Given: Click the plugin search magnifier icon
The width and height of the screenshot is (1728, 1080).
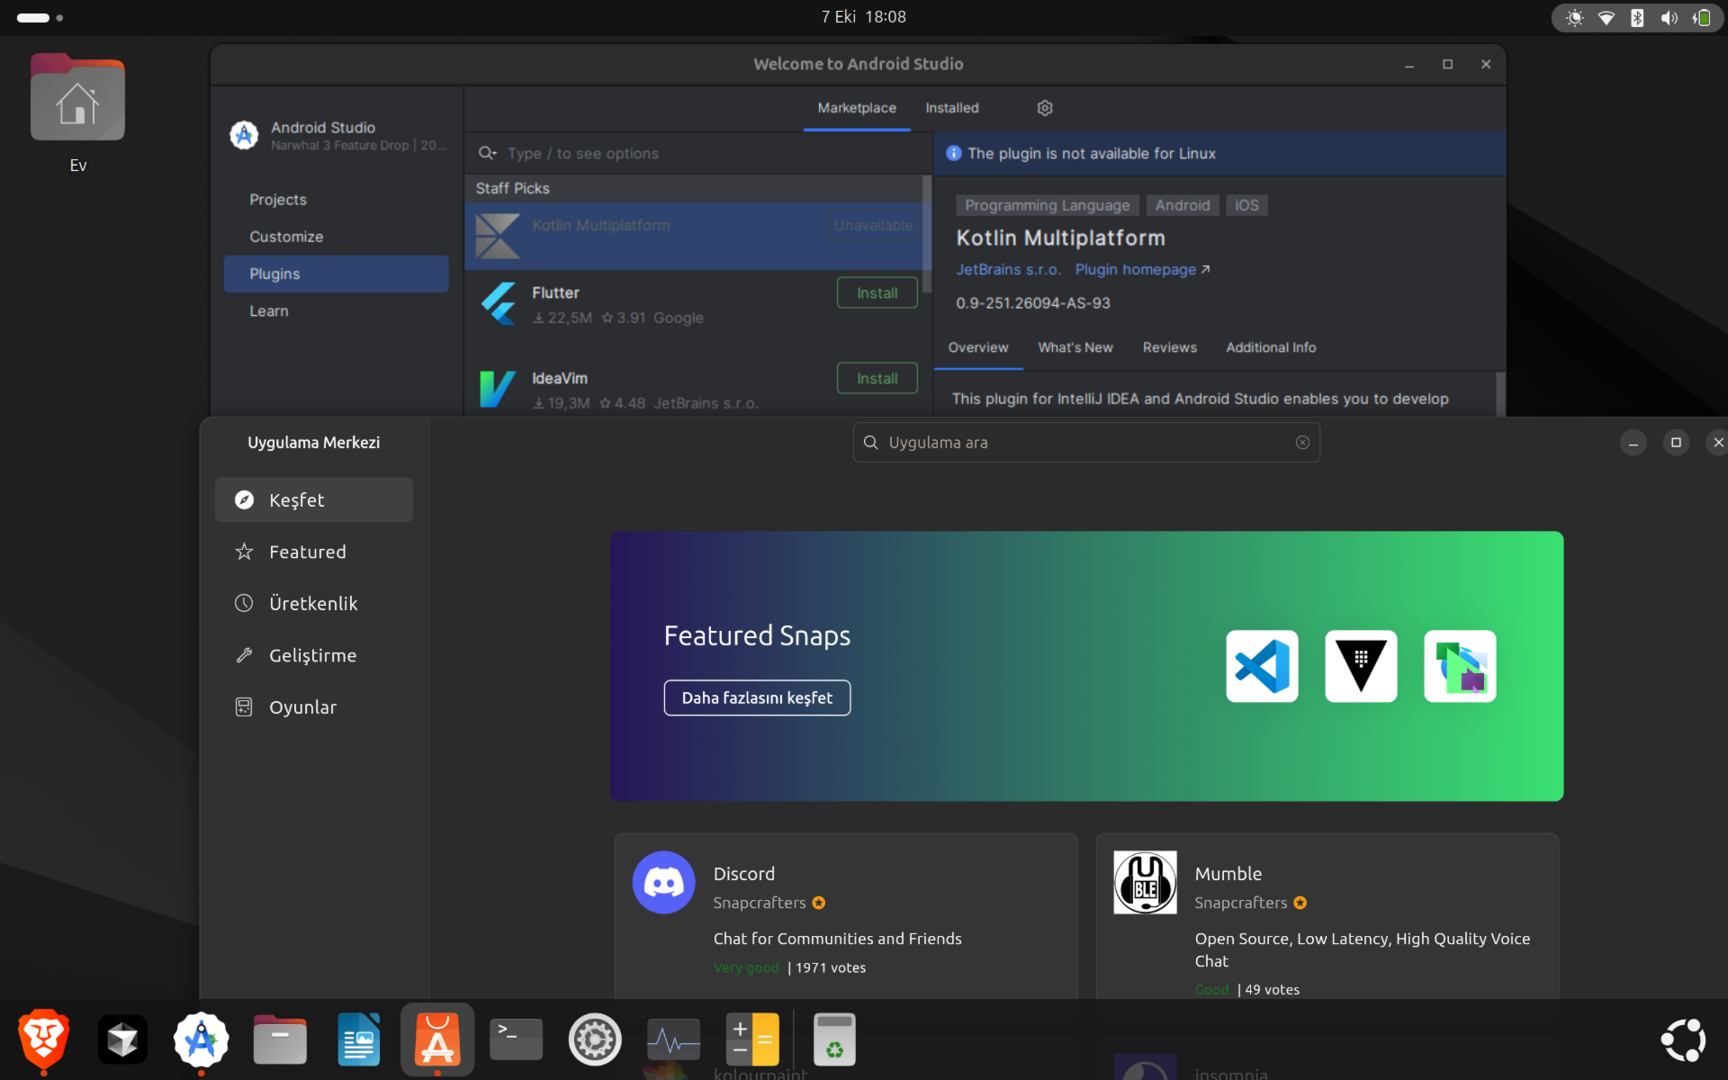Looking at the screenshot, I should pyautogui.click(x=487, y=153).
